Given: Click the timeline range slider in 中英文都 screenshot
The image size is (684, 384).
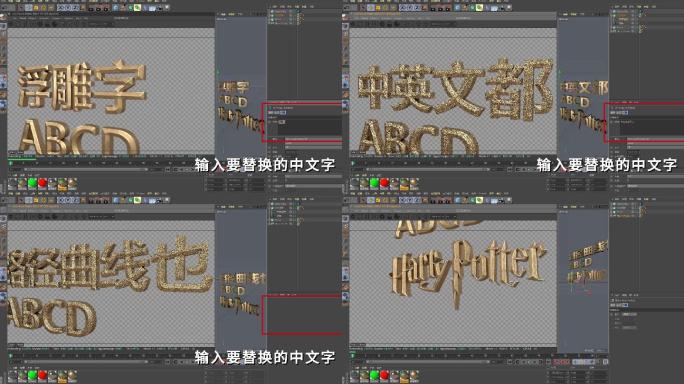Looking at the screenshot, I should 428,169.
